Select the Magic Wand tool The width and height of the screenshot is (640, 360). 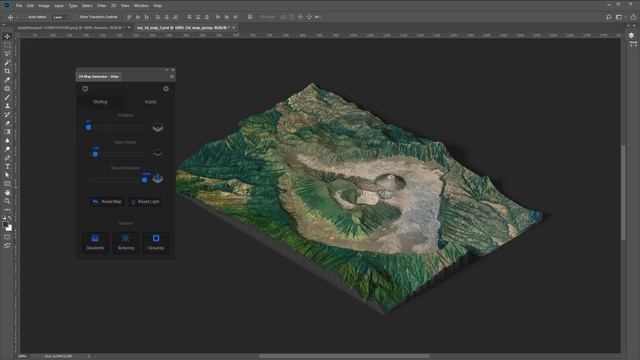tap(7, 62)
